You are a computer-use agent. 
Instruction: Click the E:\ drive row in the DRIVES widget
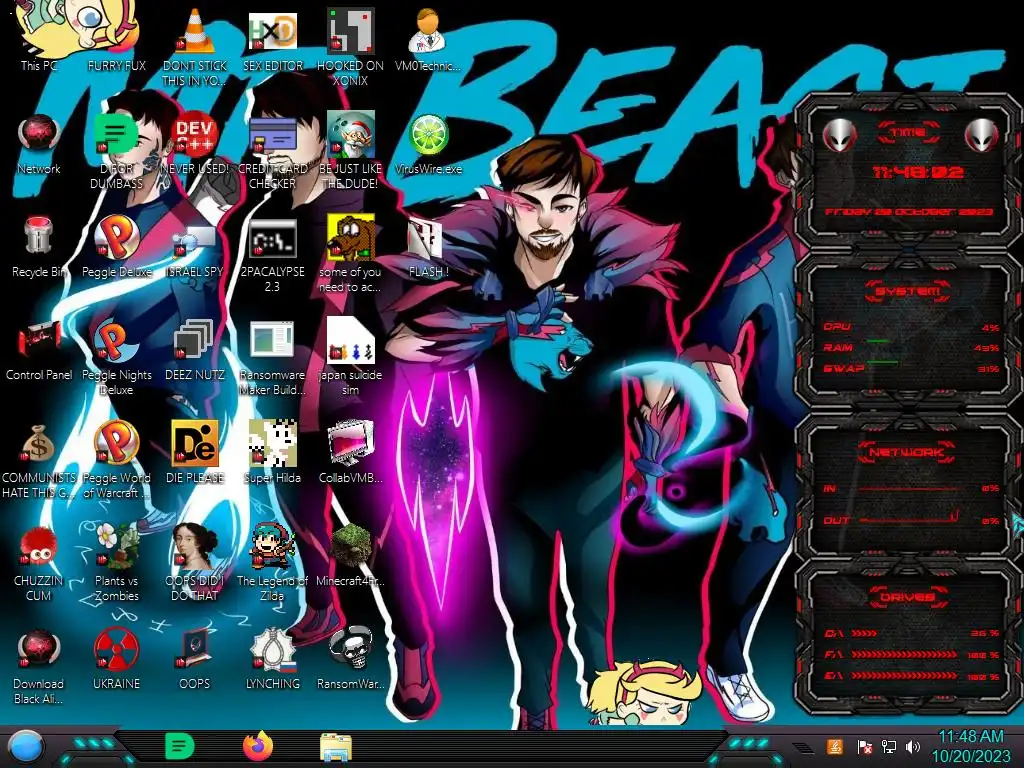(912, 676)
